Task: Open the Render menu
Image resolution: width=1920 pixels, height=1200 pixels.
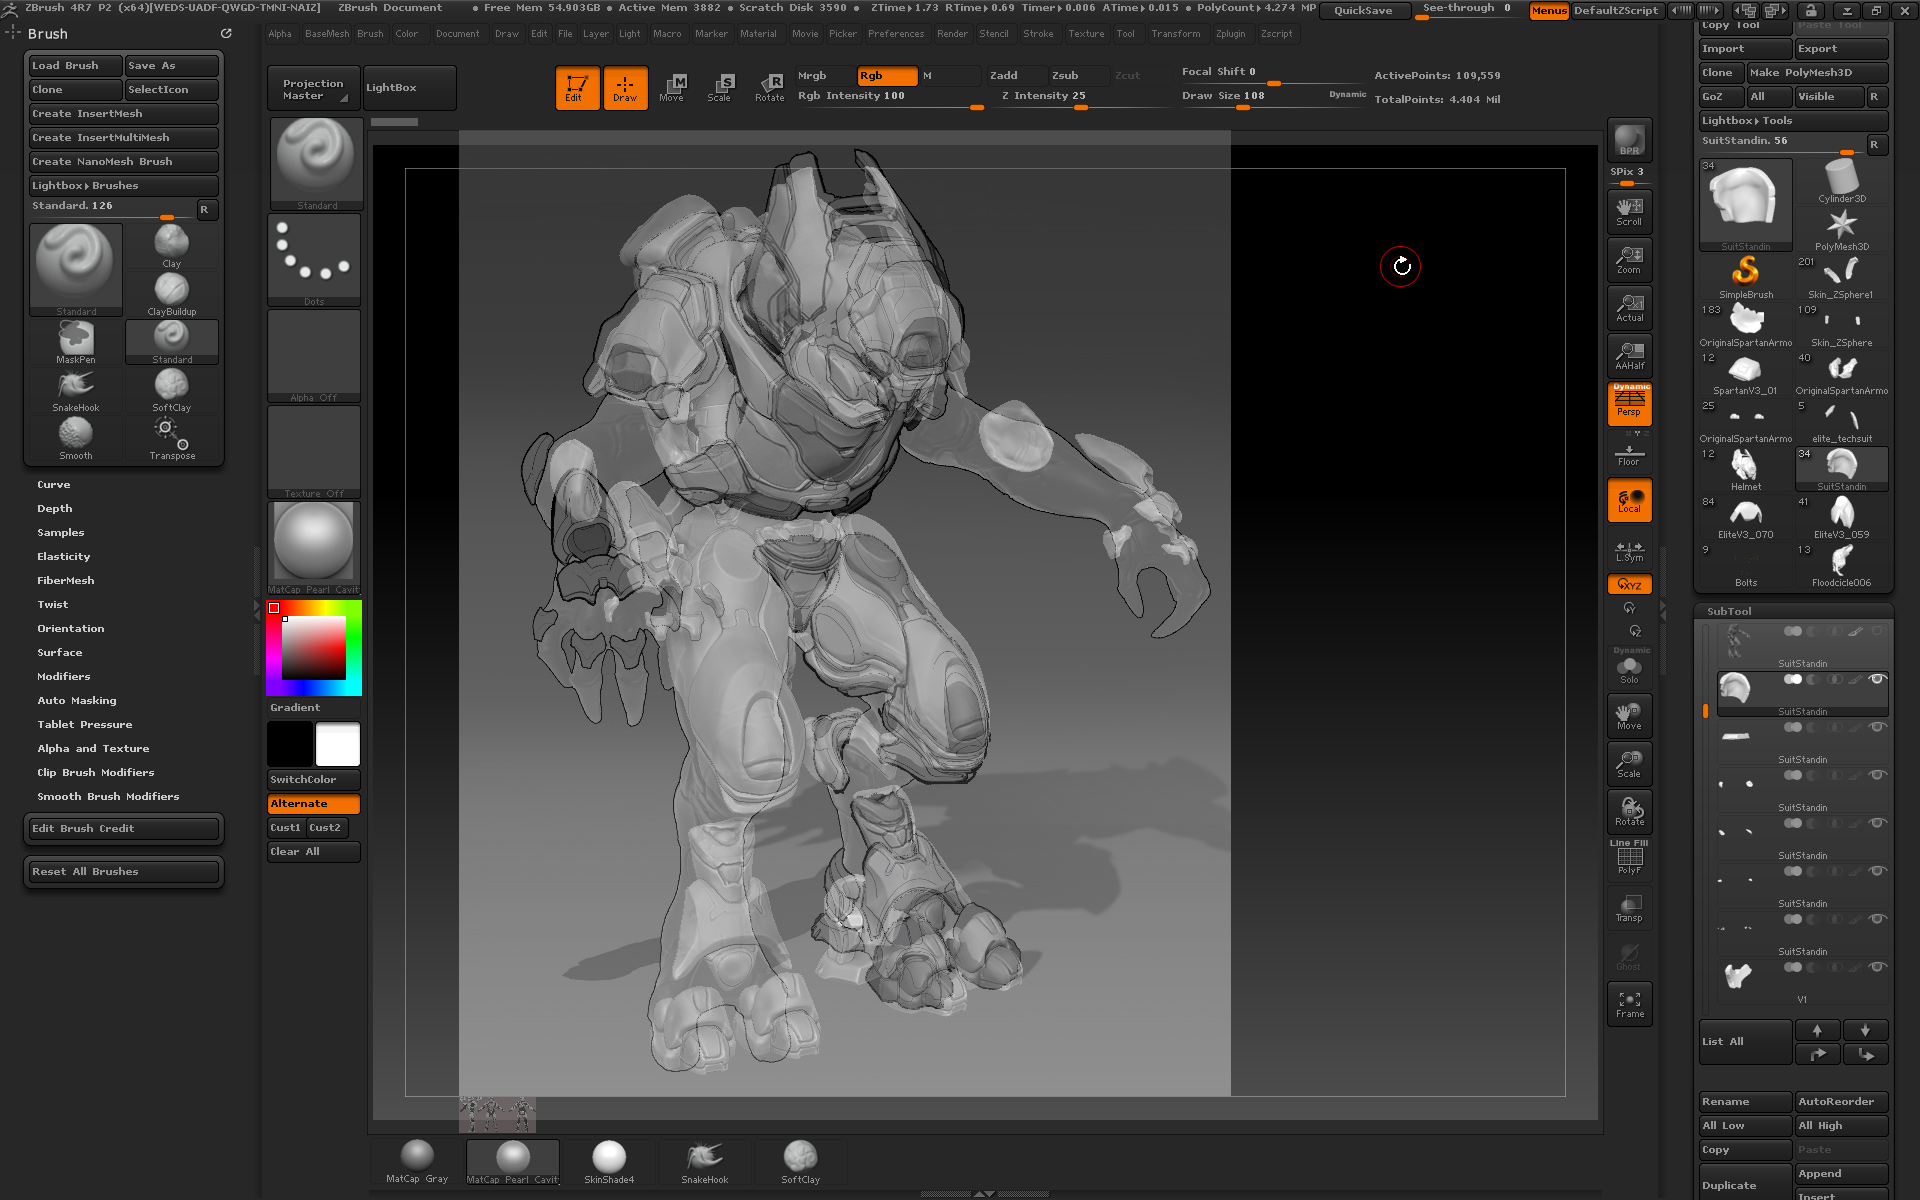Action: point(952,34)
